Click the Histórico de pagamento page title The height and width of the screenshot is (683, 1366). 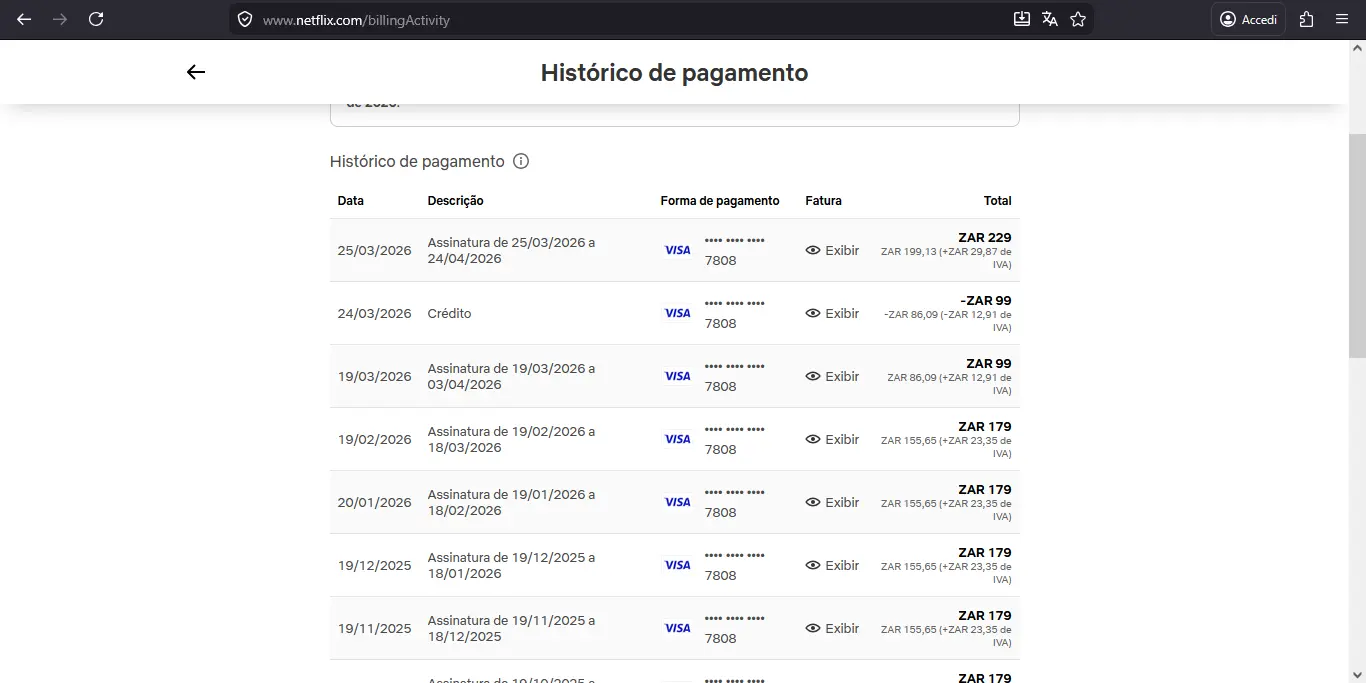(x=674, y=73)
